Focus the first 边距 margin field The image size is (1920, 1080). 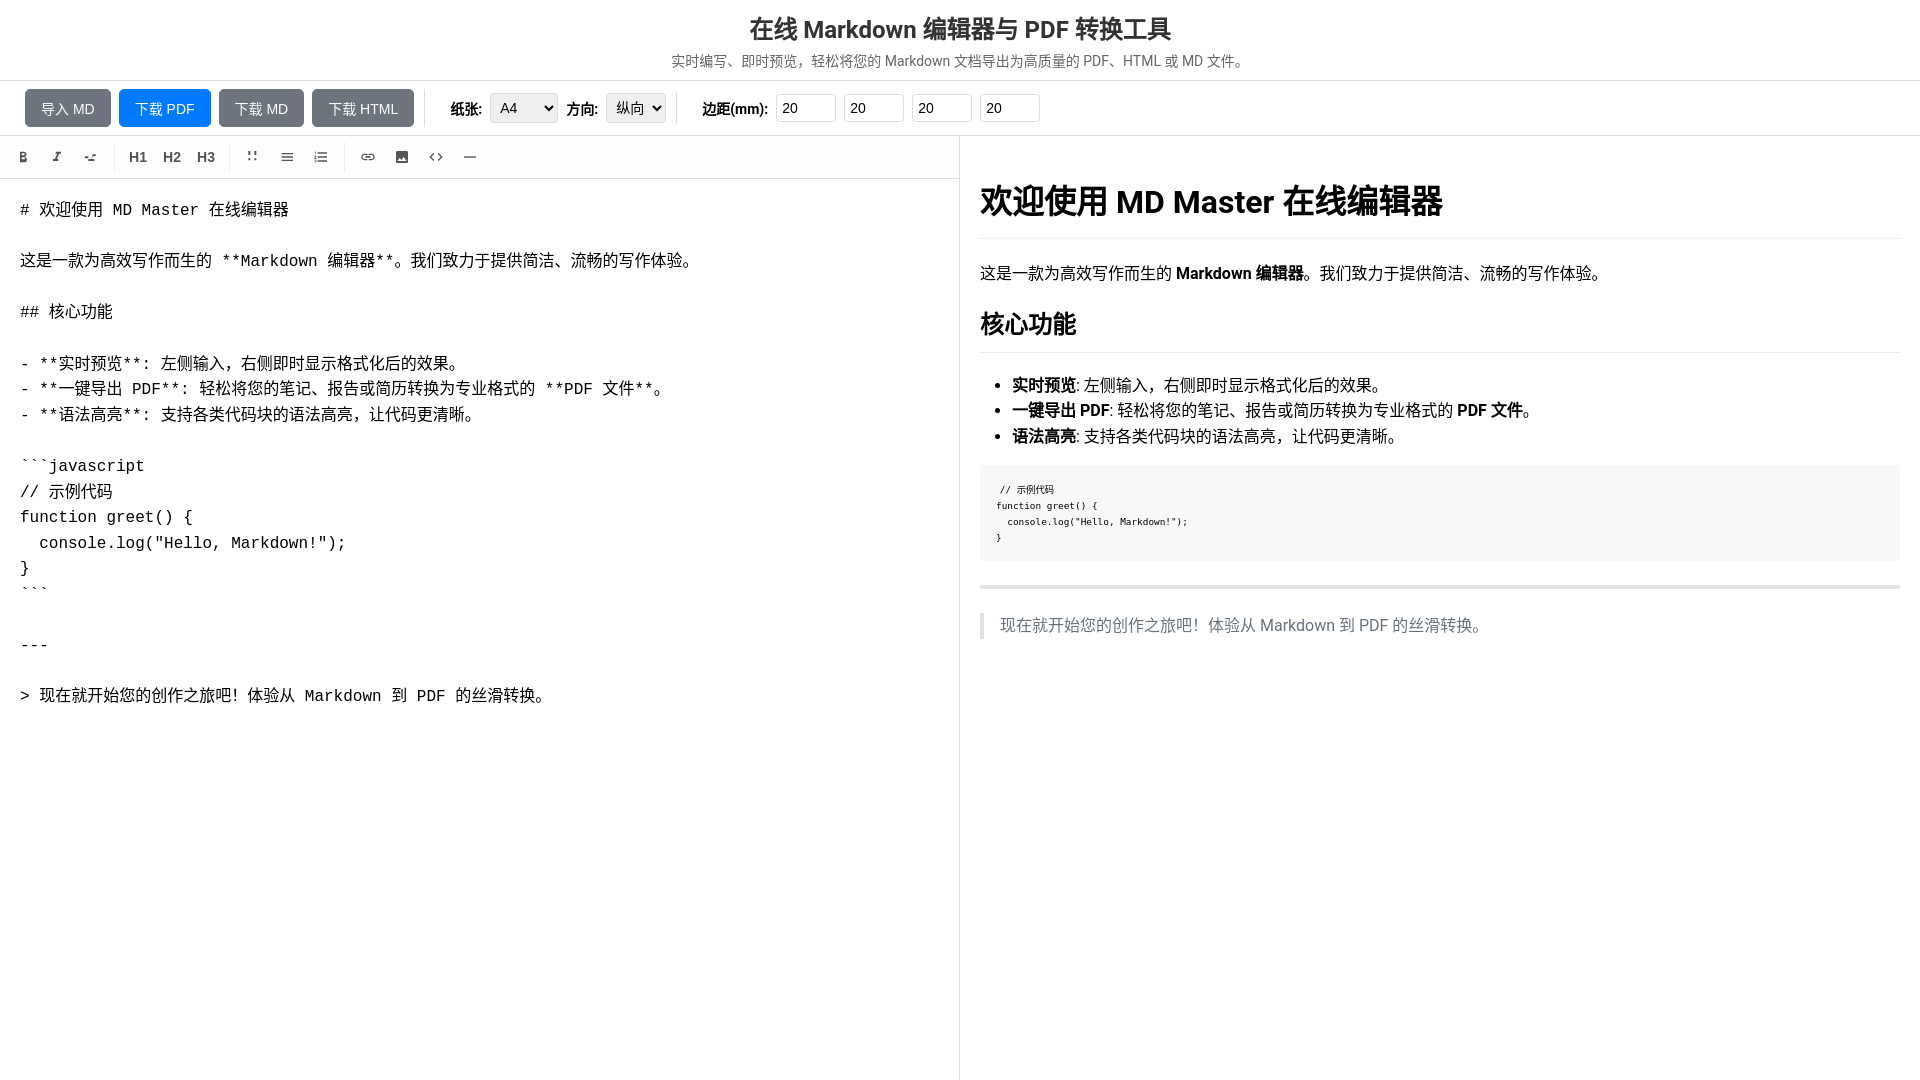point(806,108)
